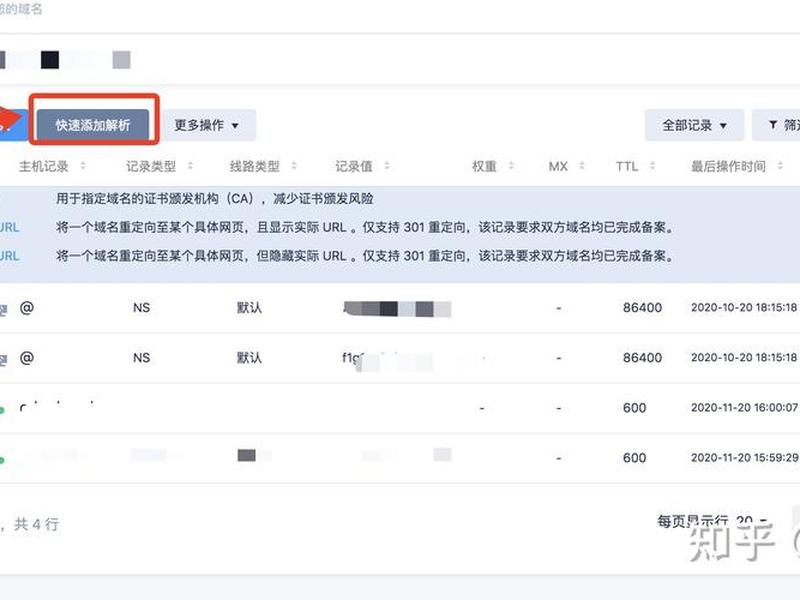Sort by TTL column arrows
Image resolution: width=800 pixels, height=600 pixels.
[x=652, y=166]
